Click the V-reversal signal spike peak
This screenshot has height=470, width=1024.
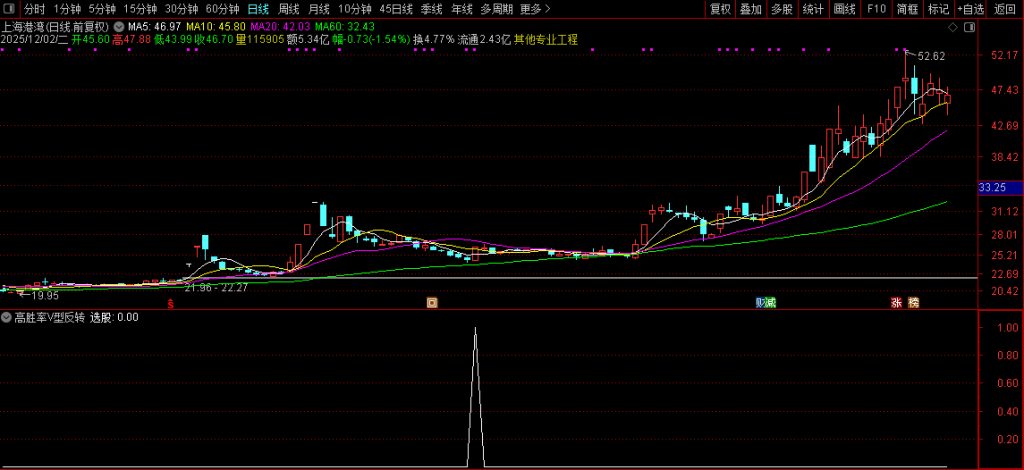(x=475, y=329)
